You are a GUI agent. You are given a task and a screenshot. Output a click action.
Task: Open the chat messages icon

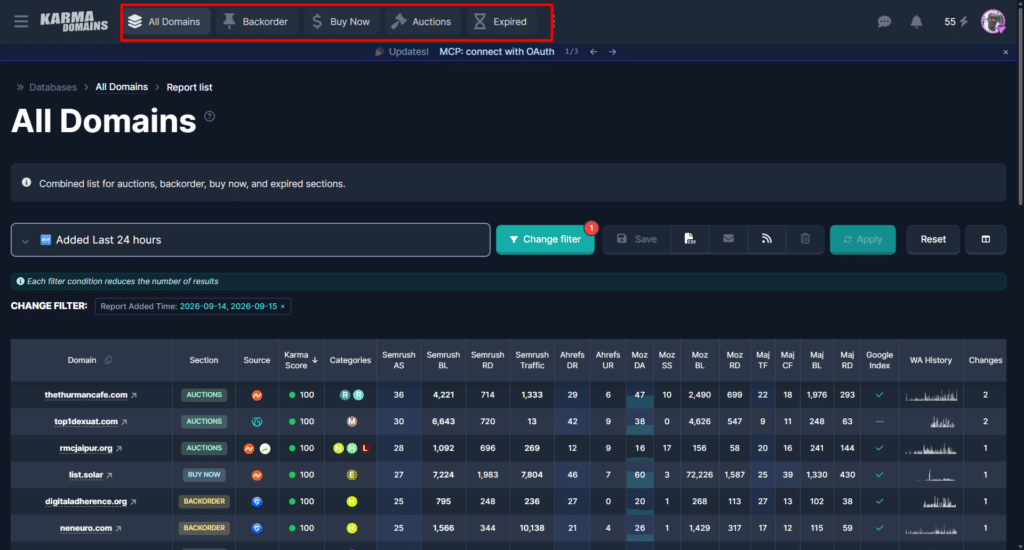coord(884,22)
